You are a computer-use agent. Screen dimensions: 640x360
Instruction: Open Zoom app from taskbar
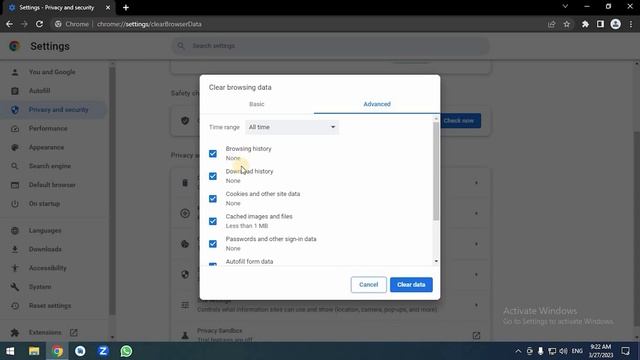click(103, 351)
